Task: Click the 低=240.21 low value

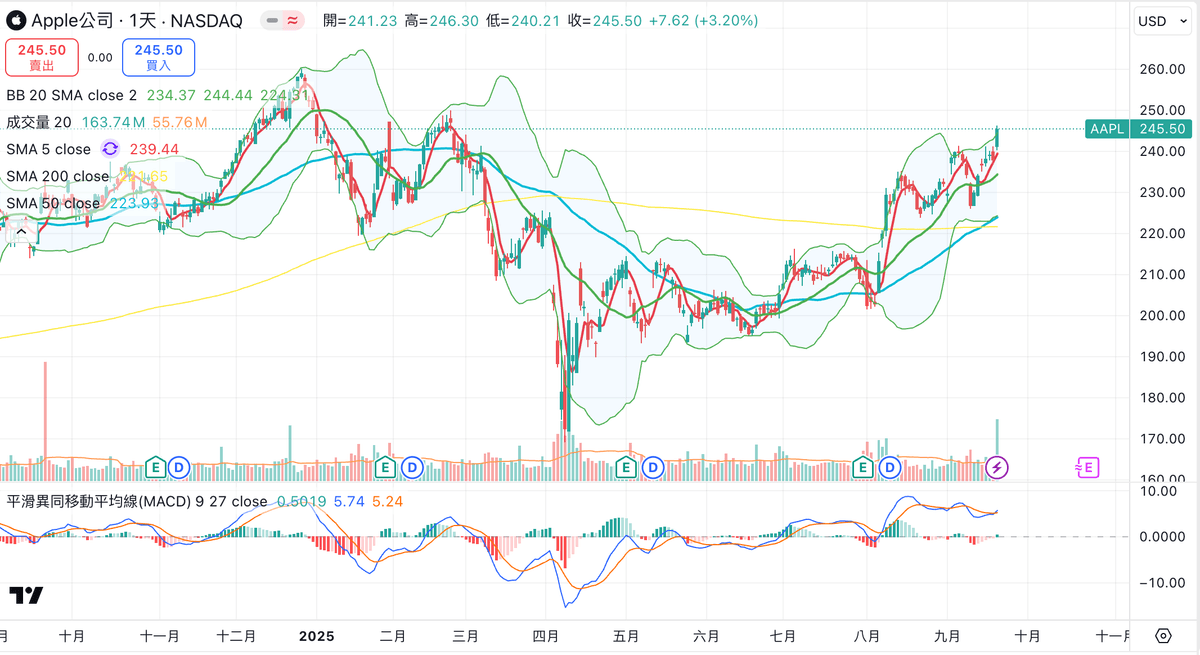Action: pos(521,21)
